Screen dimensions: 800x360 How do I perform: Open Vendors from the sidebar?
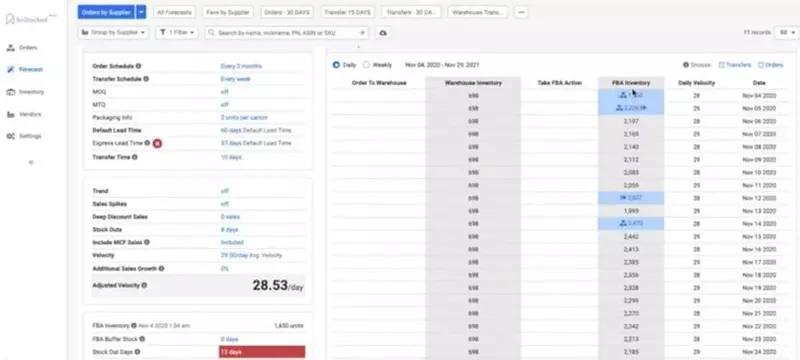(24, 114)
